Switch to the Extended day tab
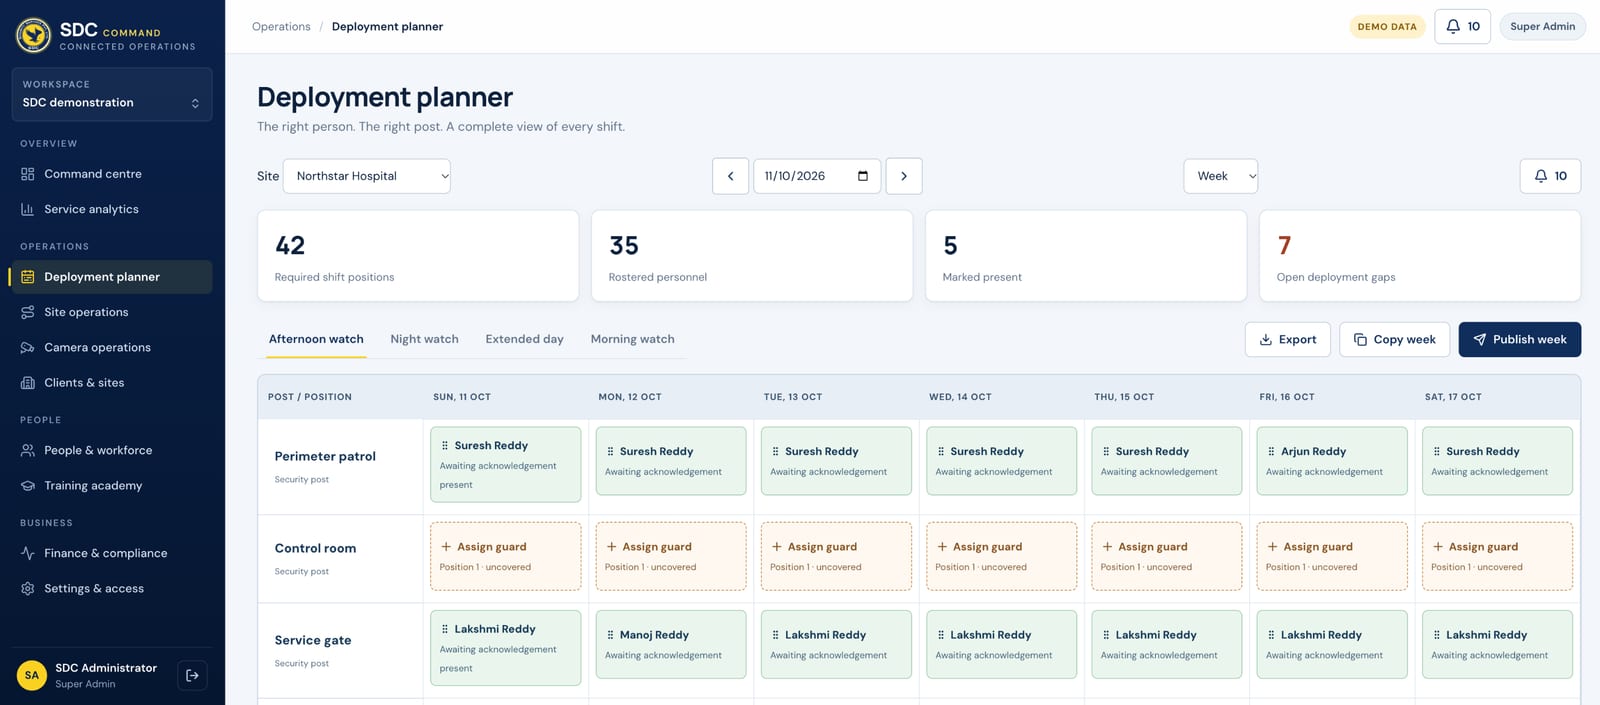Viewport: 1600px width, 705px height. point(524,339)
